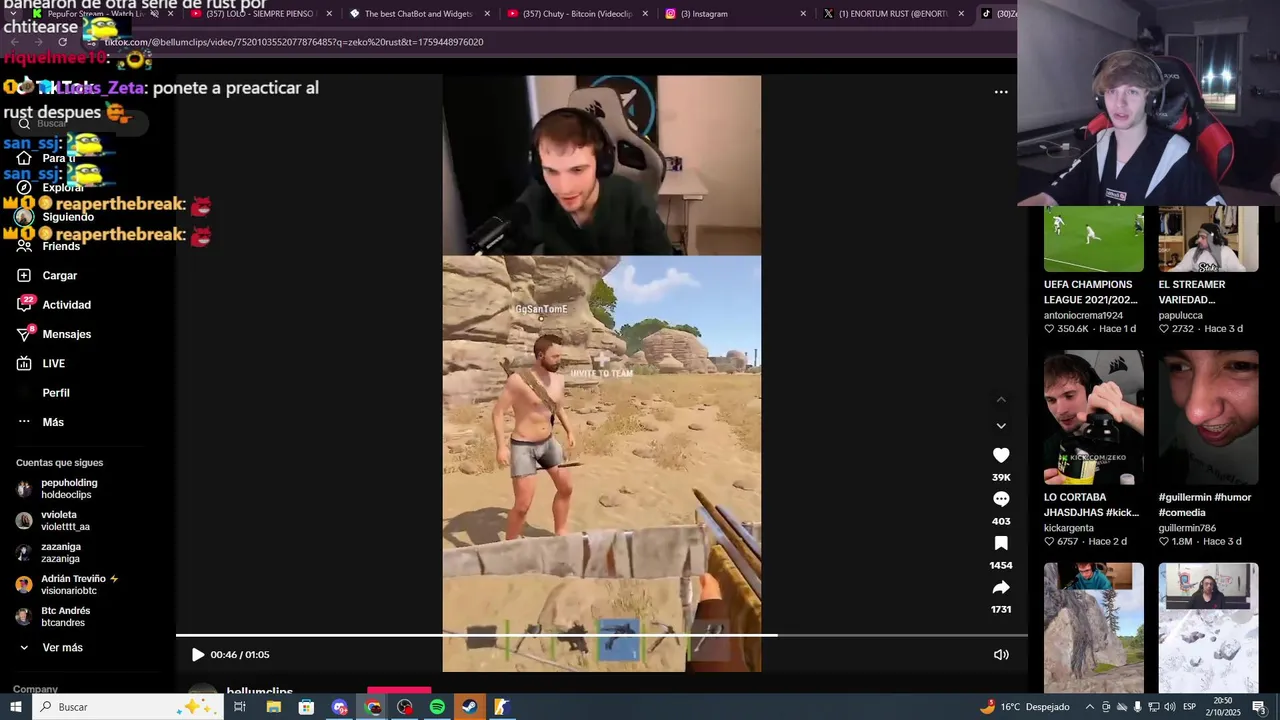Open Spotify from the taskbar
1280x720 pixels.
(437, 707)
